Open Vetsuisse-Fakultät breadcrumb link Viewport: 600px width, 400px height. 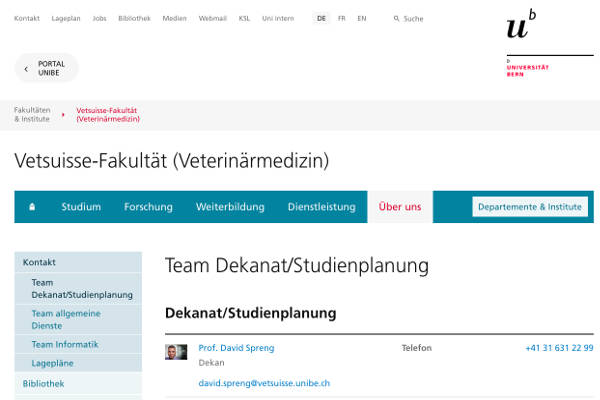coord(108,114)
